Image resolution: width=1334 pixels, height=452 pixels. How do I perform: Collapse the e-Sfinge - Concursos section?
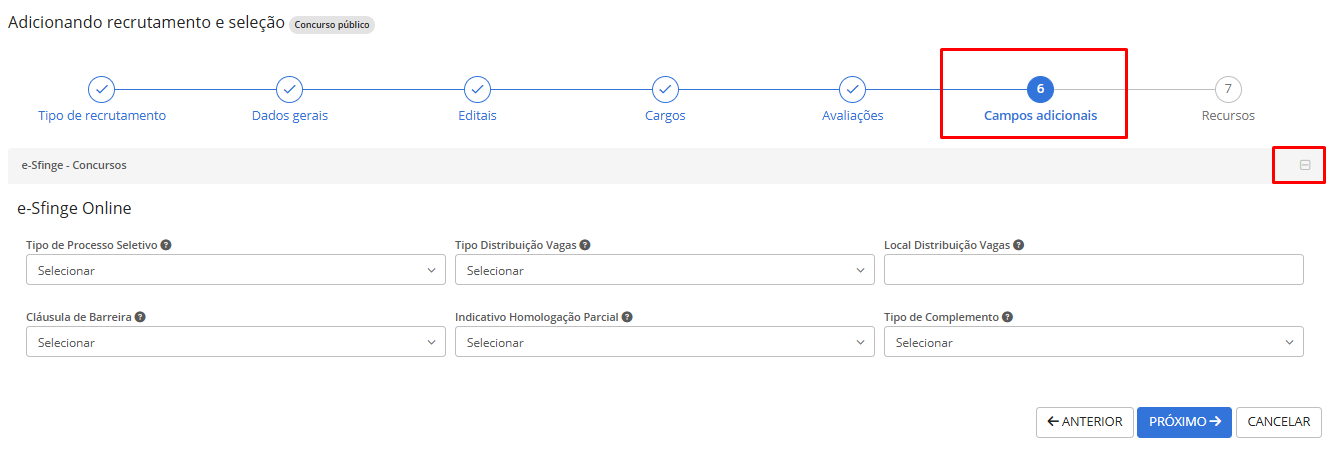coord(1305,165)
